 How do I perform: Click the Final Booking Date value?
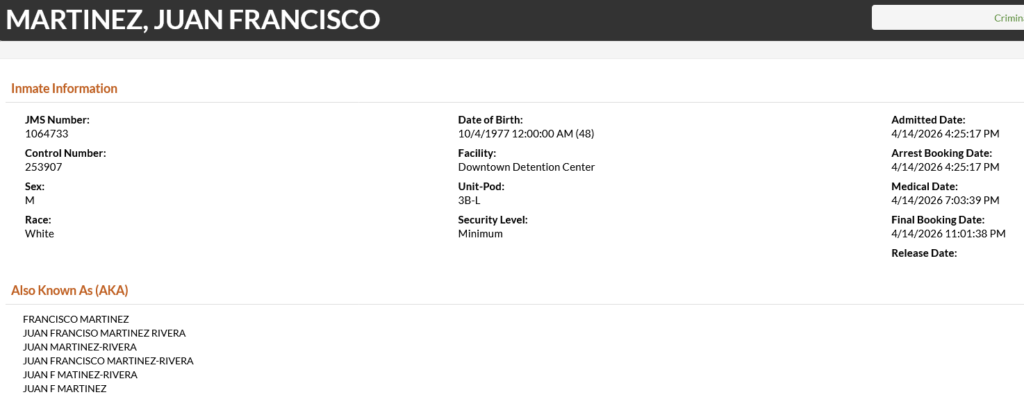[x=948, y=233]
